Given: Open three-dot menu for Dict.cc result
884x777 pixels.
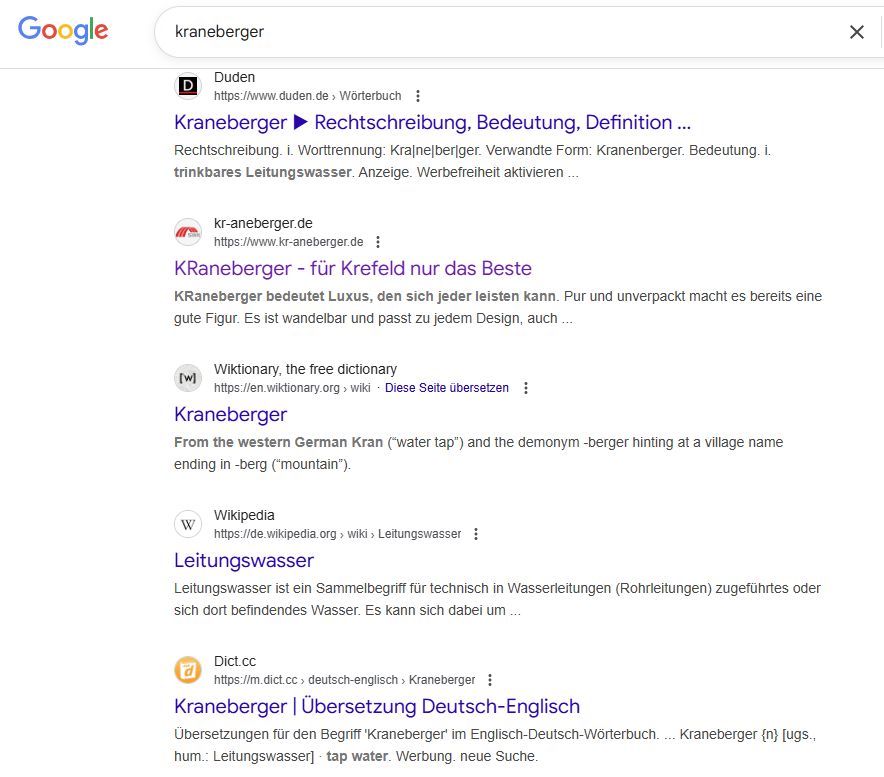Looking at the screenshot, I should [x=490, y=680].
